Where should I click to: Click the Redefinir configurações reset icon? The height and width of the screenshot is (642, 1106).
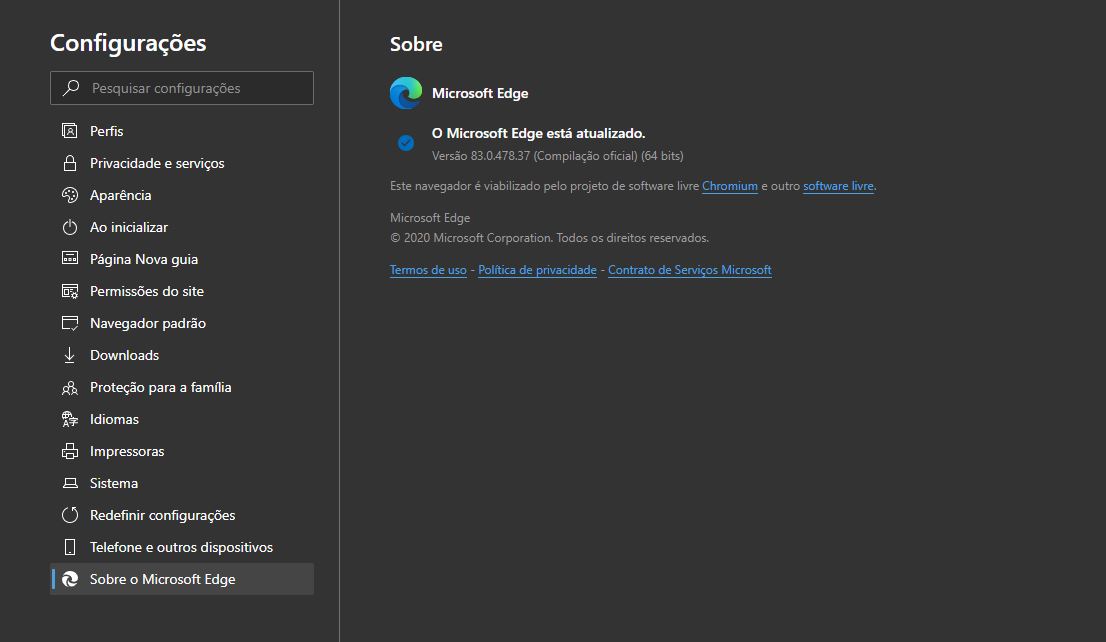pos(70,515)
